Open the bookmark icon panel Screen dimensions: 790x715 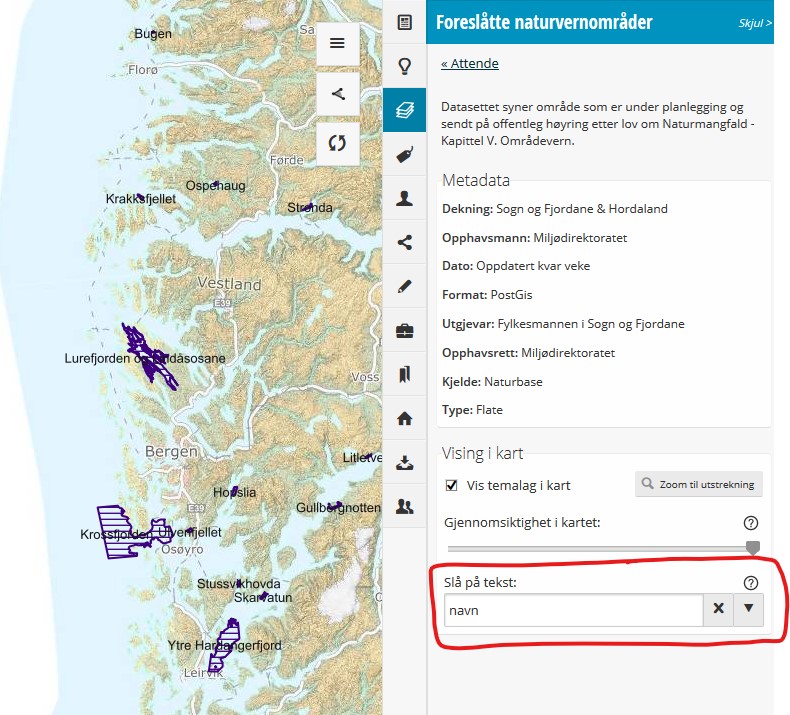coord(404,374)
